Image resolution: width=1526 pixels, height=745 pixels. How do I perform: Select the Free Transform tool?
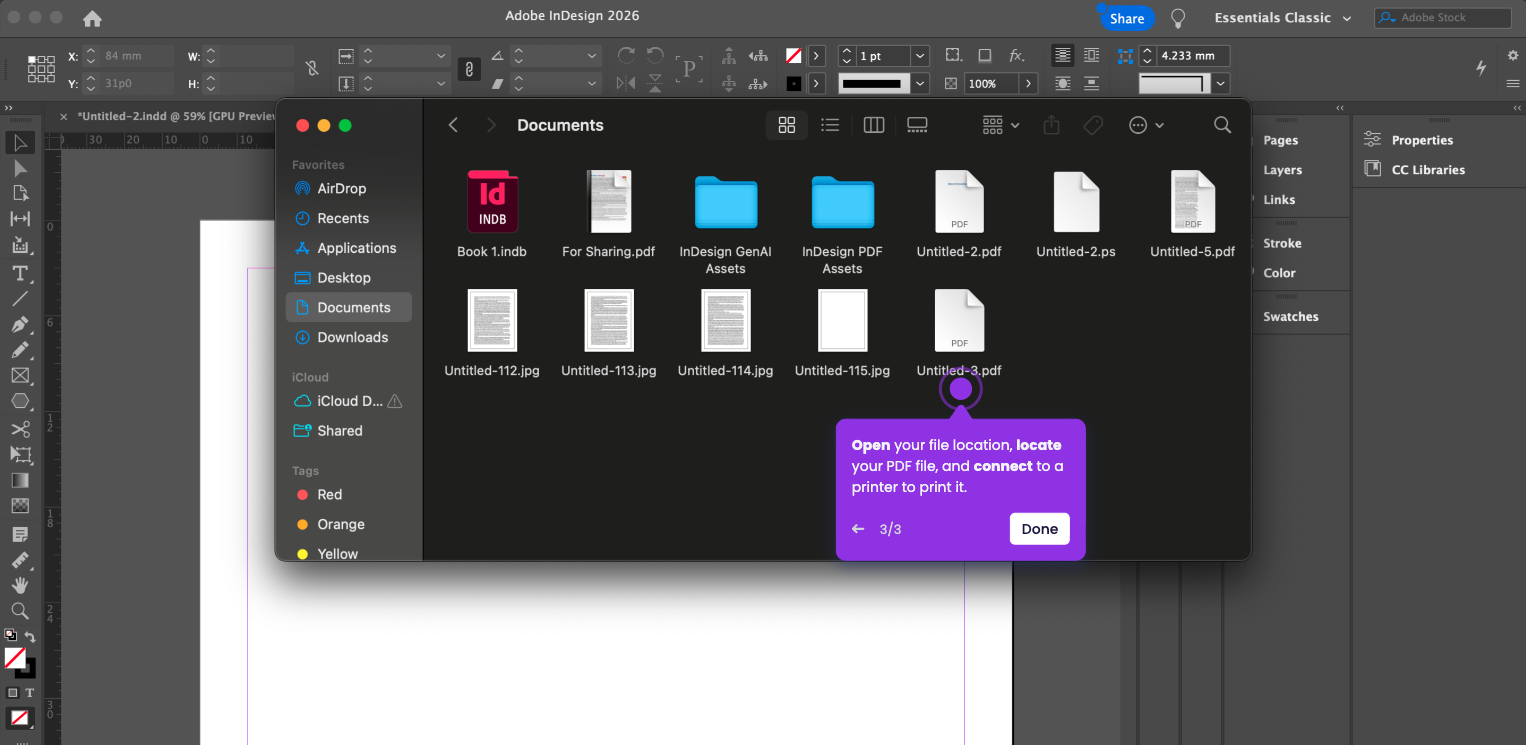[20, 455]
